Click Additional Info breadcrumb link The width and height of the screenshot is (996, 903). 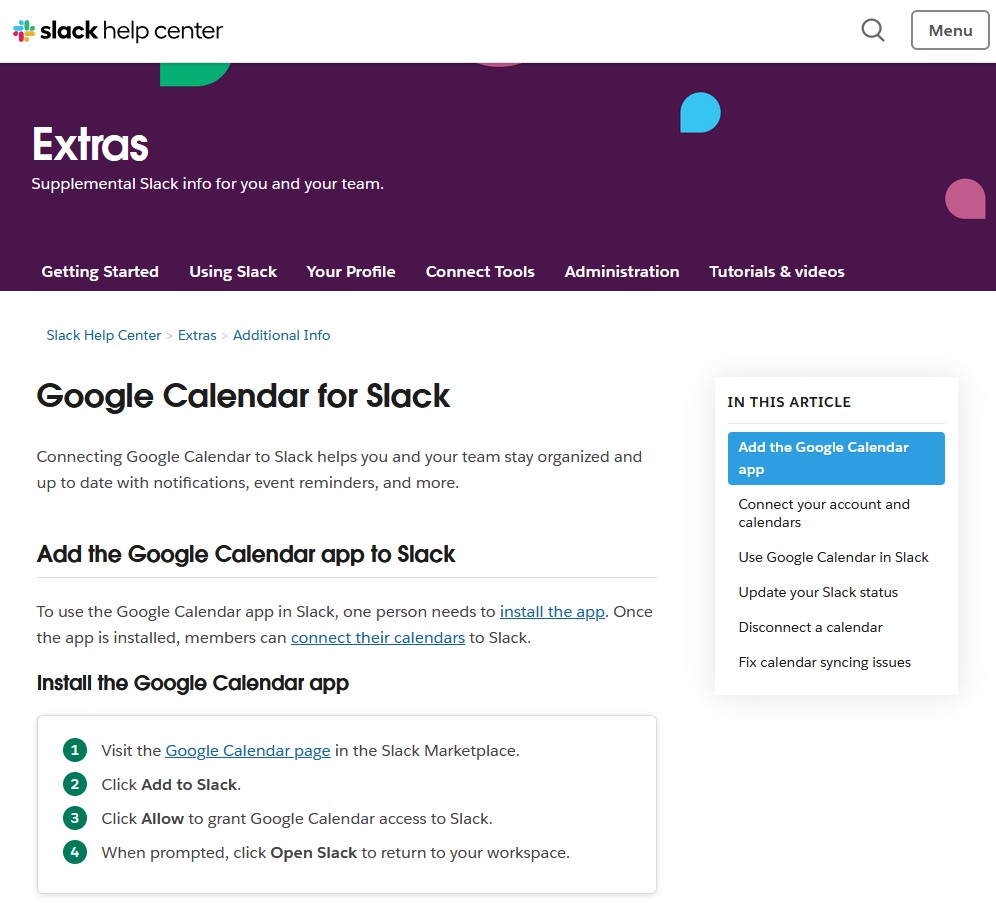coord(281,335)
